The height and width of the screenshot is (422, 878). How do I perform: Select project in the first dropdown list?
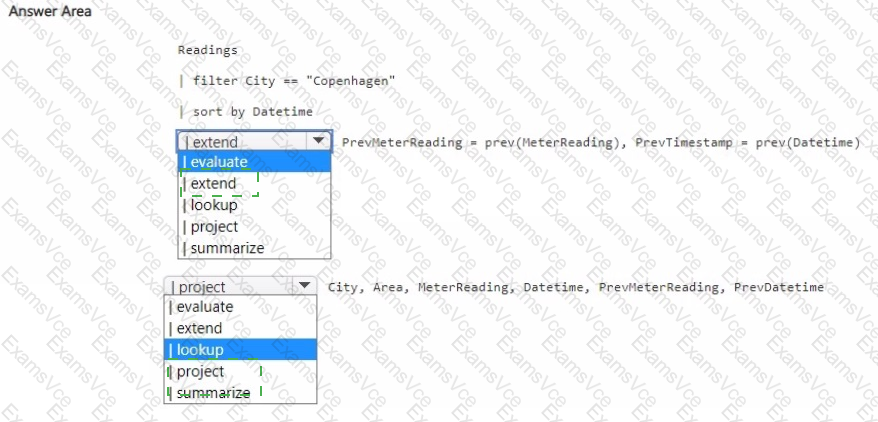point(254,227)
